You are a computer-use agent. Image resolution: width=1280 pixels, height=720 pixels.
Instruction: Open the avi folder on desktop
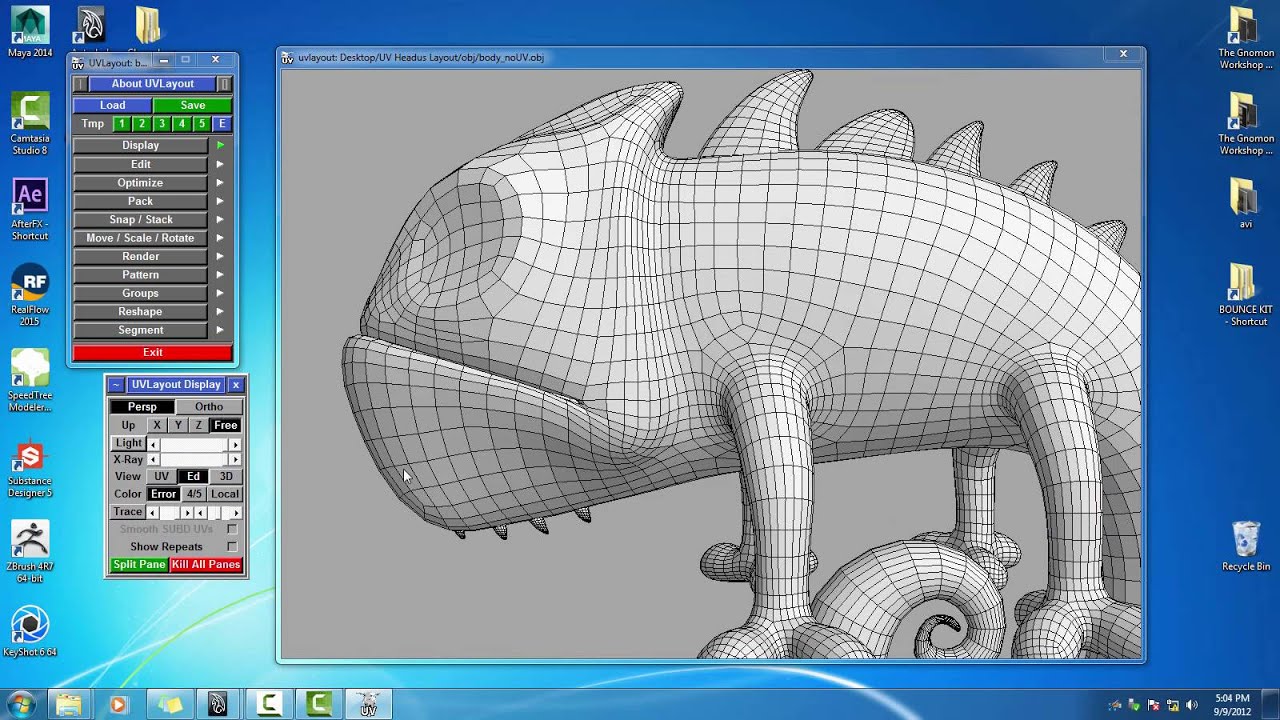click(x=1245, y=203)
